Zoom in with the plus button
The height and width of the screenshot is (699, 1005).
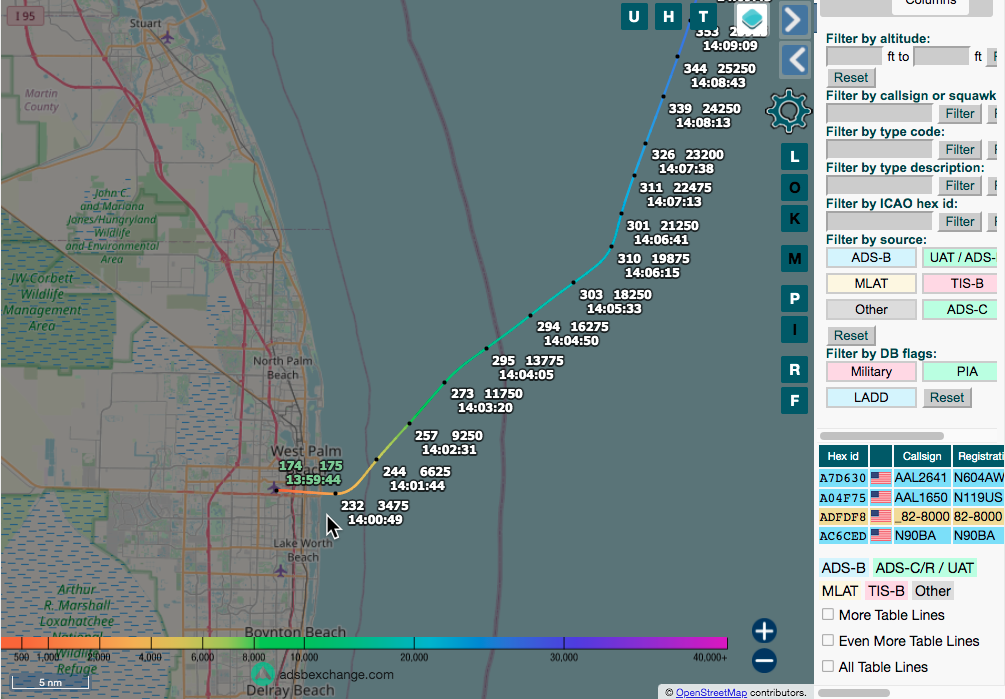point(764,631)
